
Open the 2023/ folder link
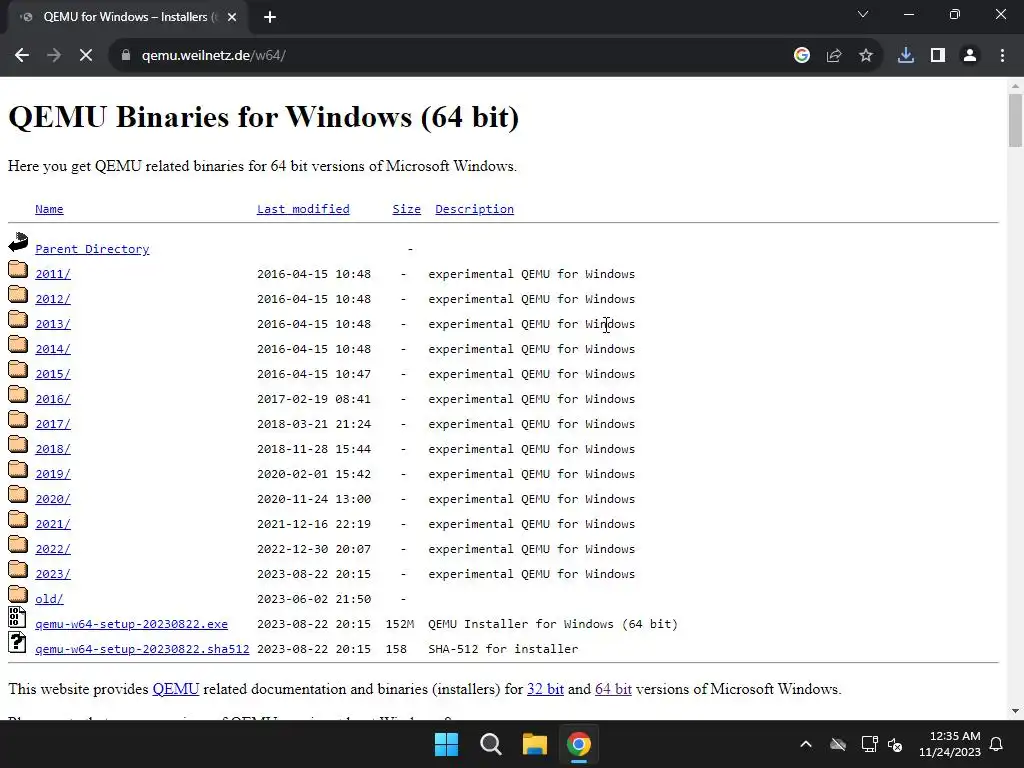53,574
